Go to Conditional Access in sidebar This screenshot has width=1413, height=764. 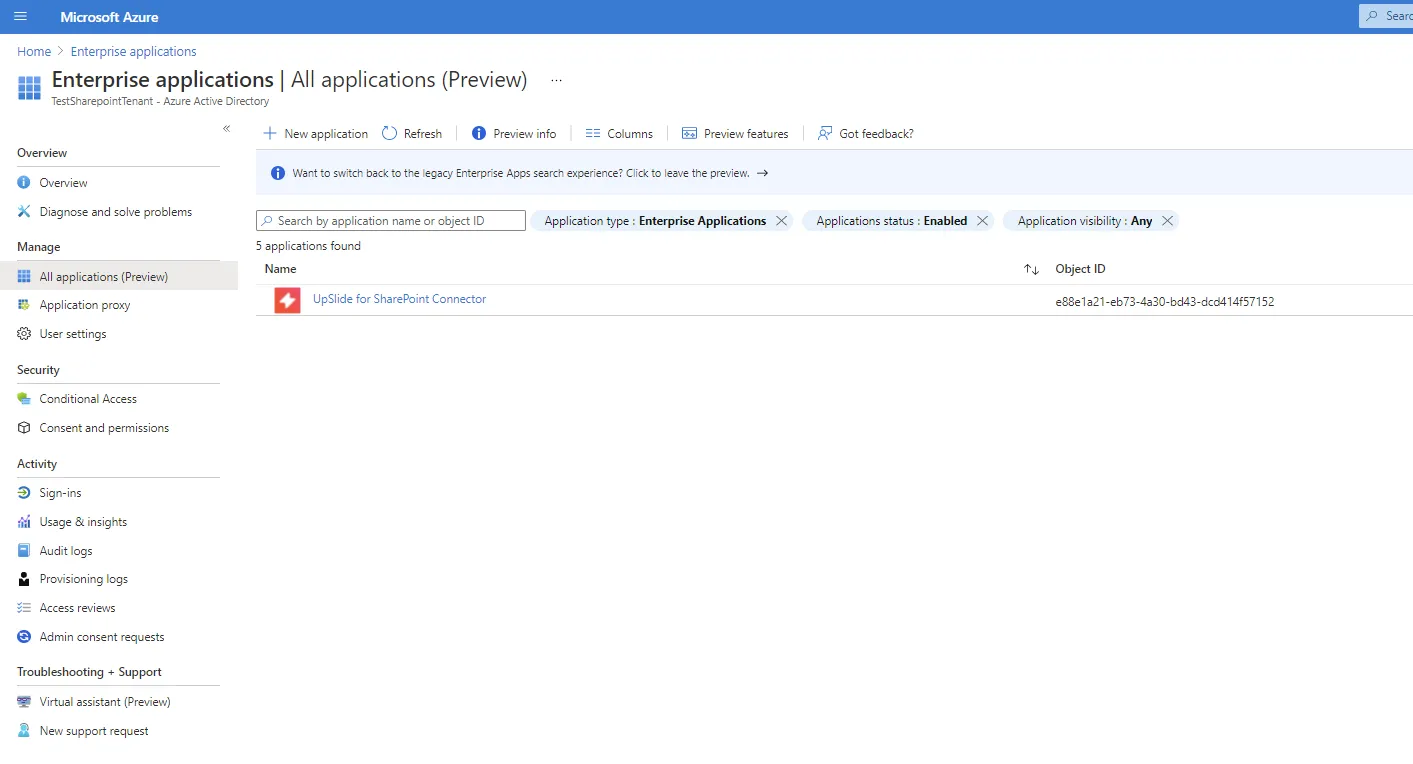tap(88, 399)
